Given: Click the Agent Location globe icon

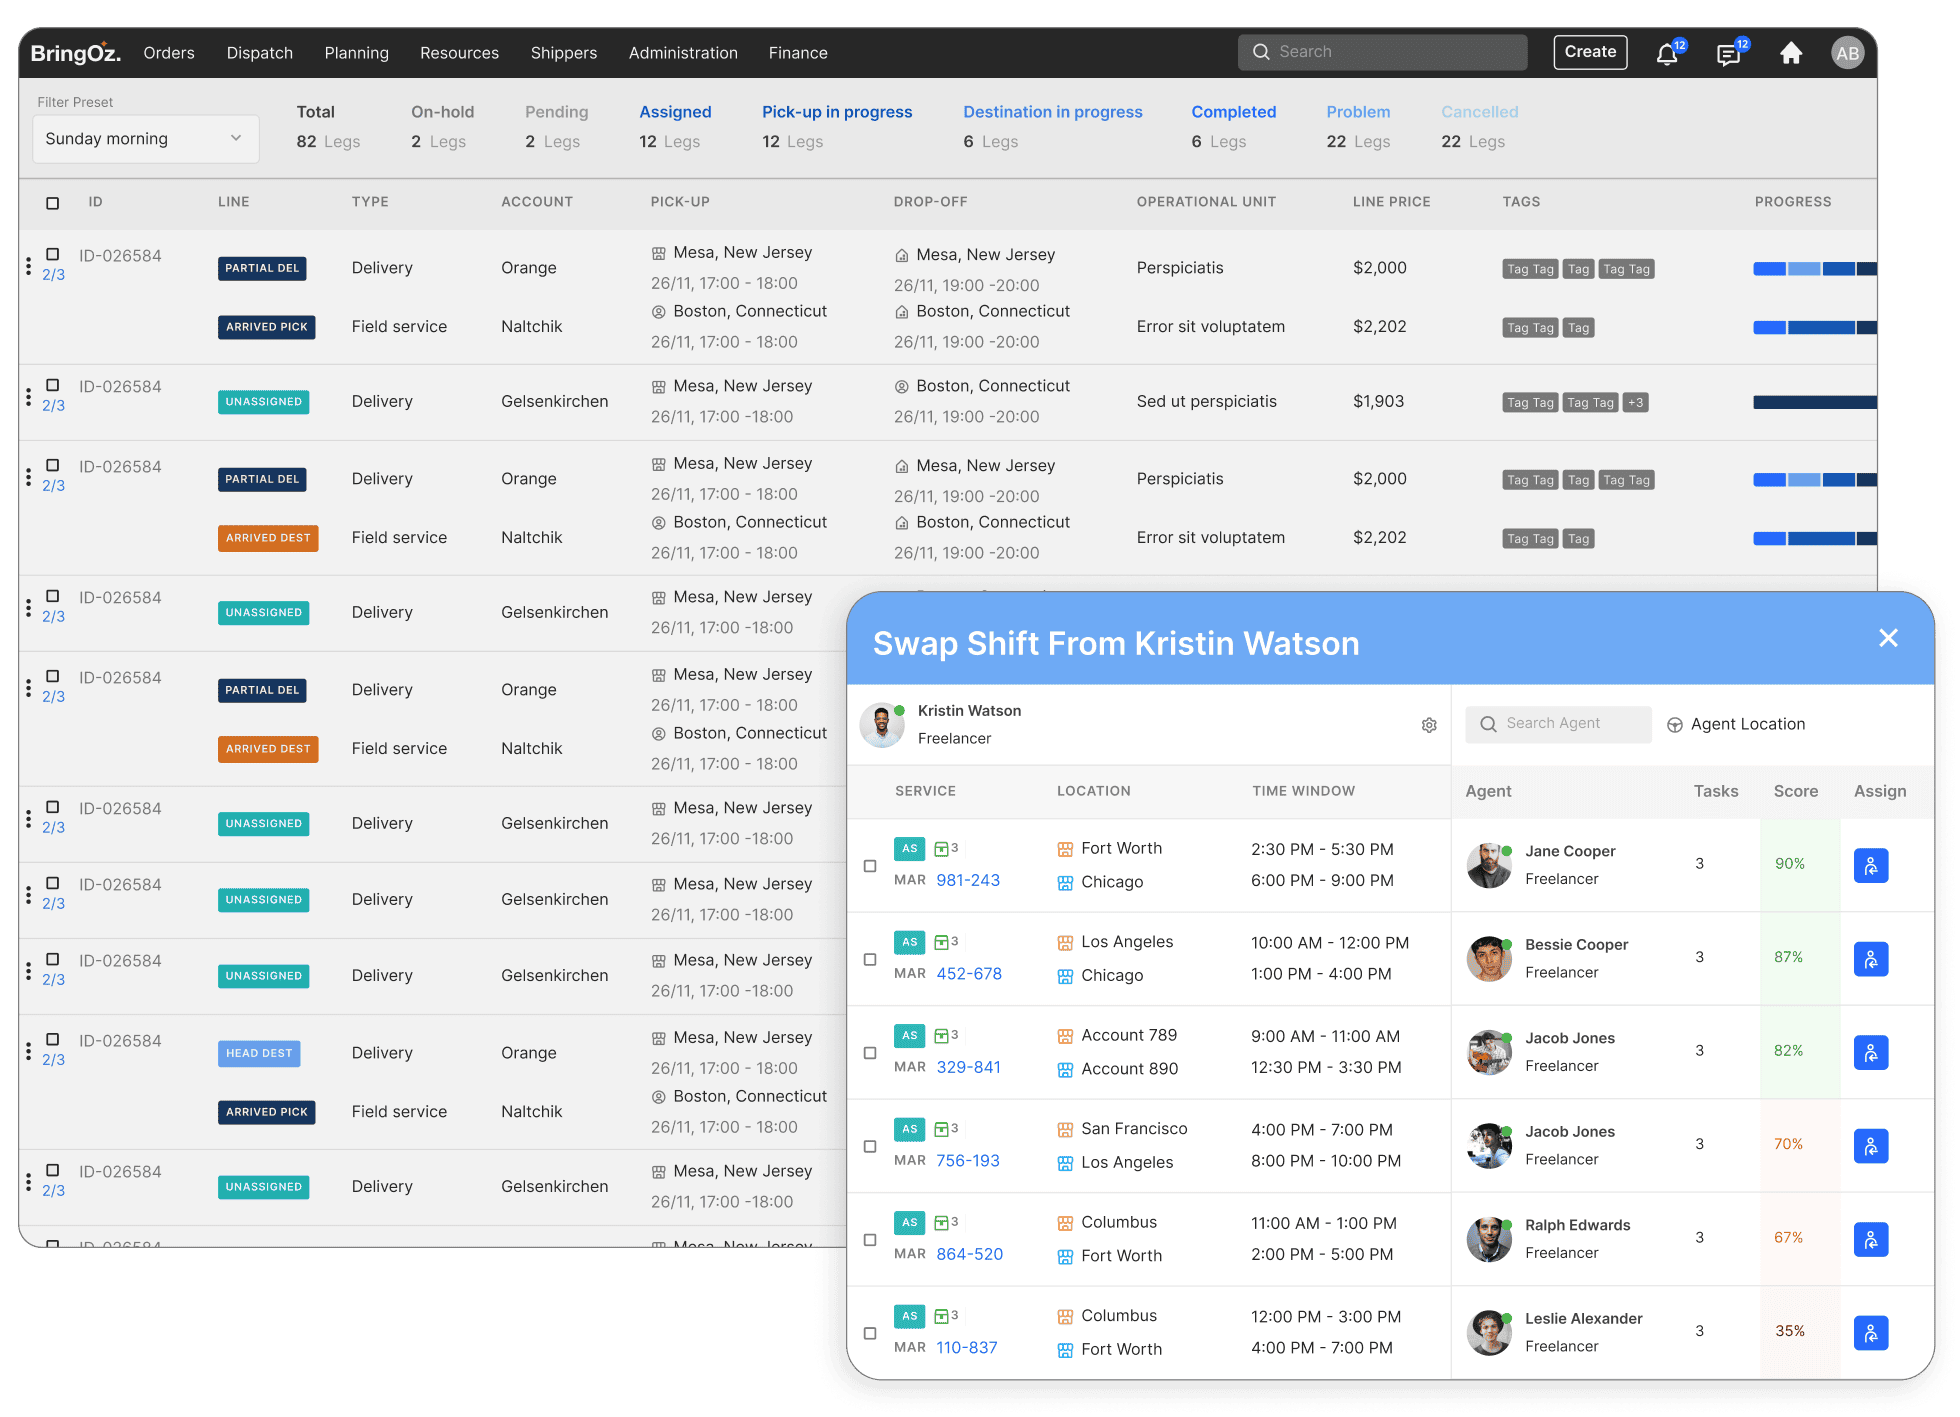Looking at the screenshot, I should 1675,725.
